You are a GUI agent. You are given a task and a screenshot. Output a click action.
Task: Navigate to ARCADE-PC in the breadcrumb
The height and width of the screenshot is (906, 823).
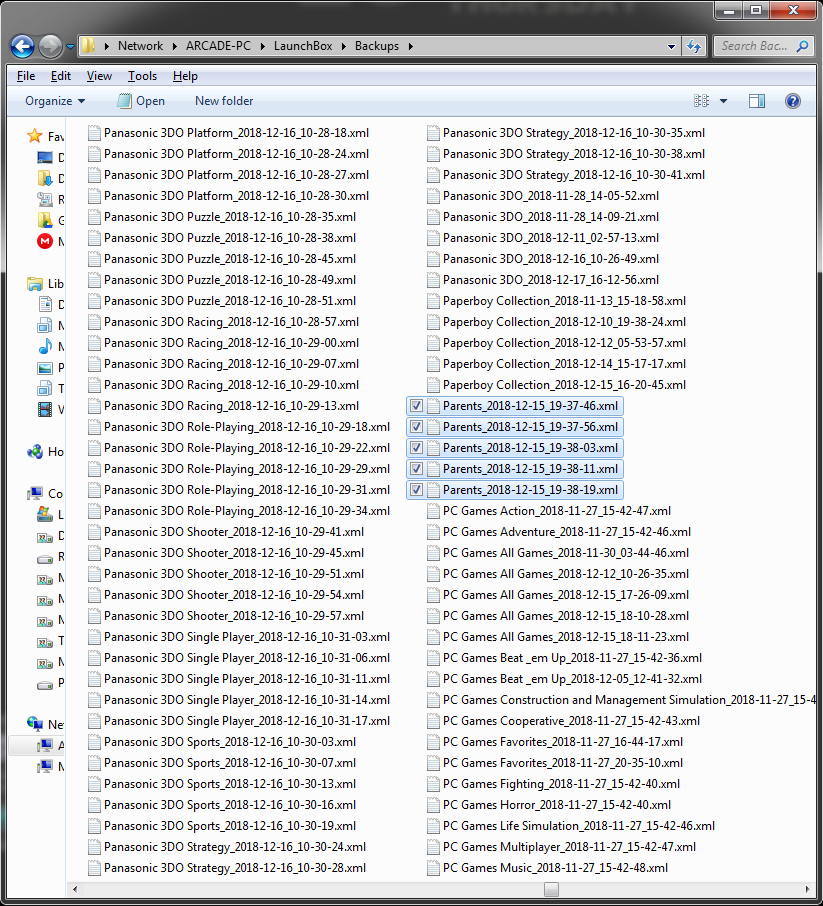tap(218, 46)
